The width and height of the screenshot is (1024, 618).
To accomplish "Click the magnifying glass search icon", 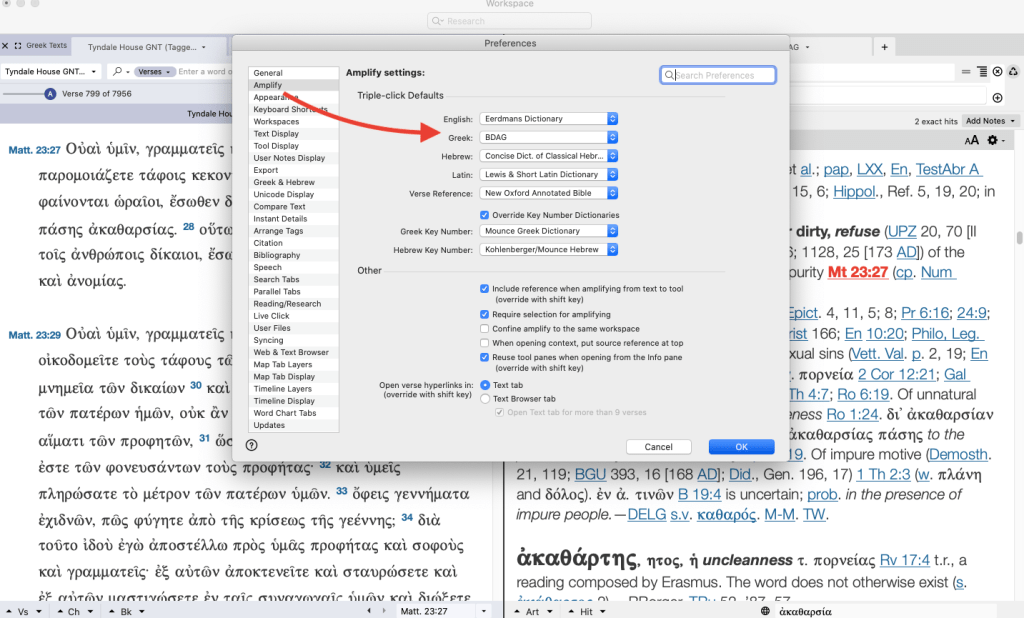I will point(118,72).
